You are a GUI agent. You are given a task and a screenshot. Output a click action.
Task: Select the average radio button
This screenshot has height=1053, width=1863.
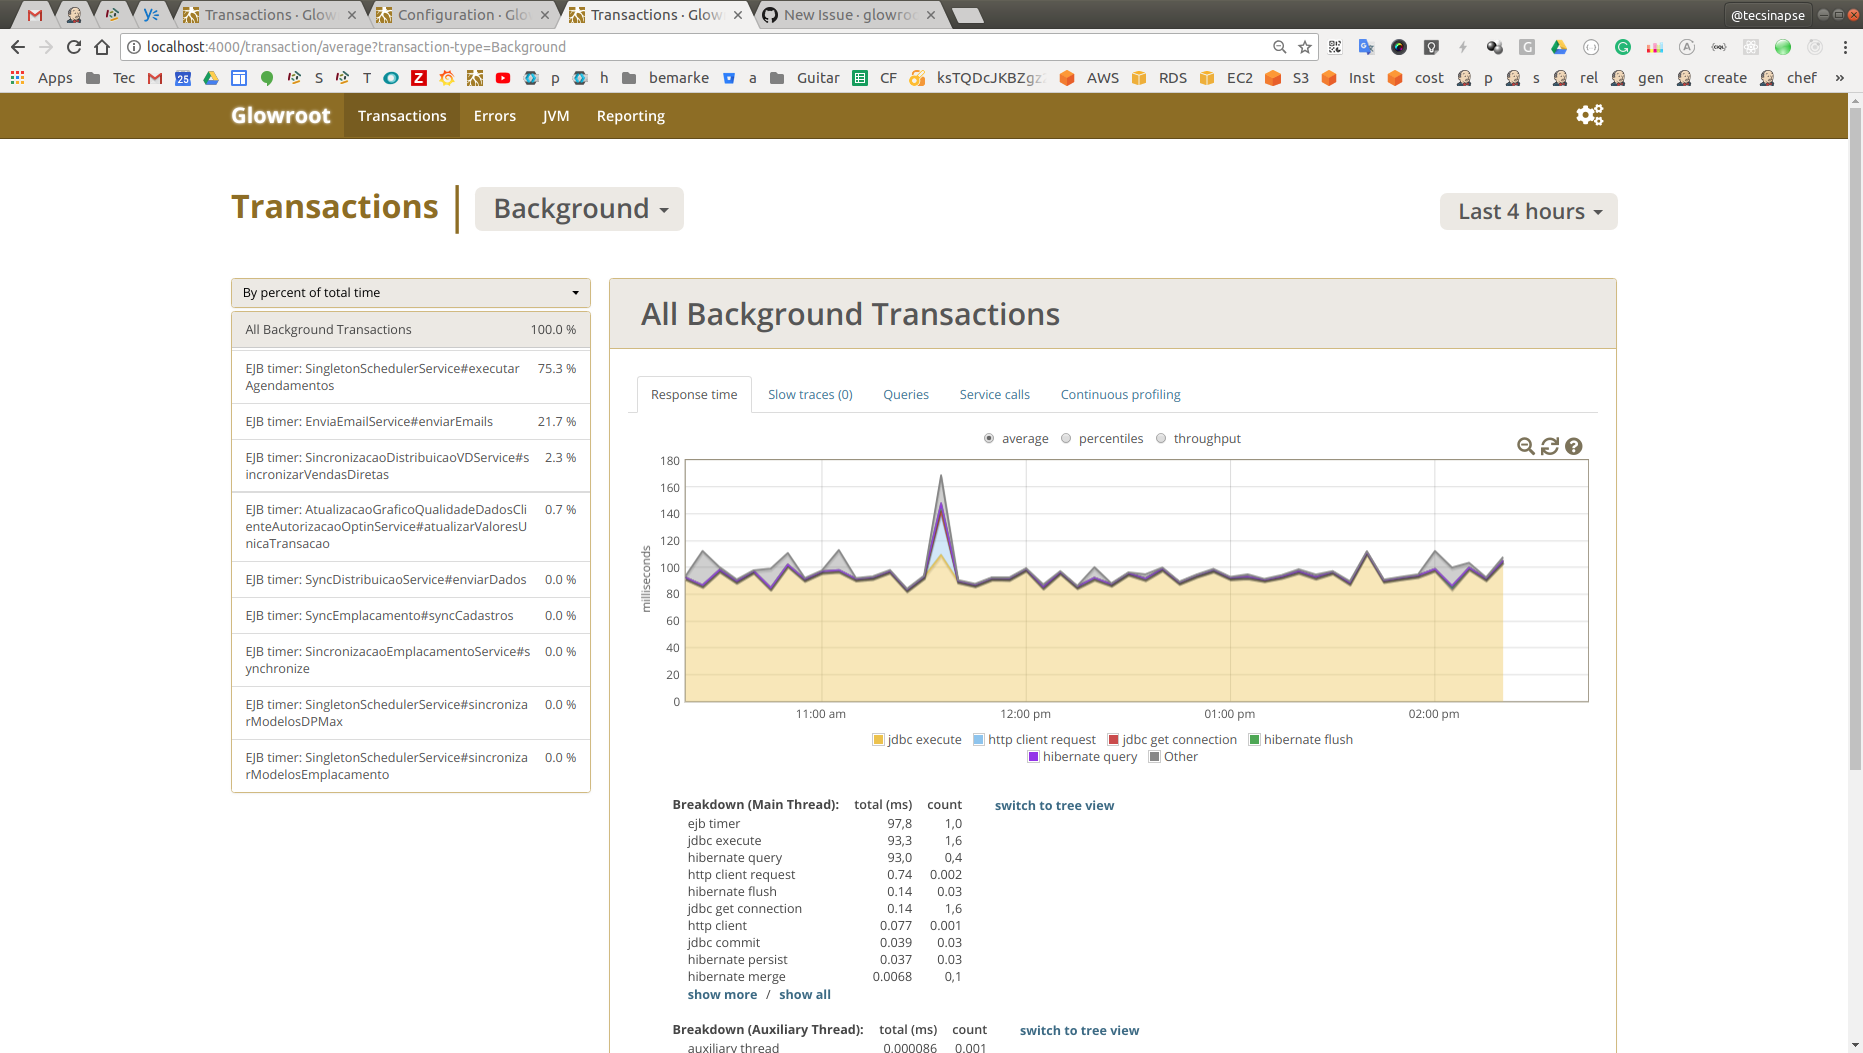(x=989, y=438)
